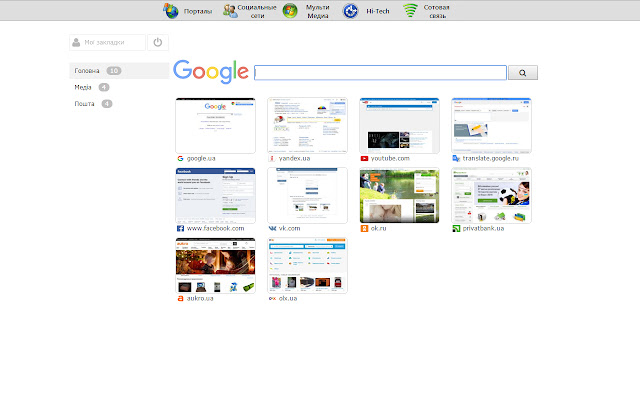
Task: Click the large Google logo
Action: (x=211, y=72)
